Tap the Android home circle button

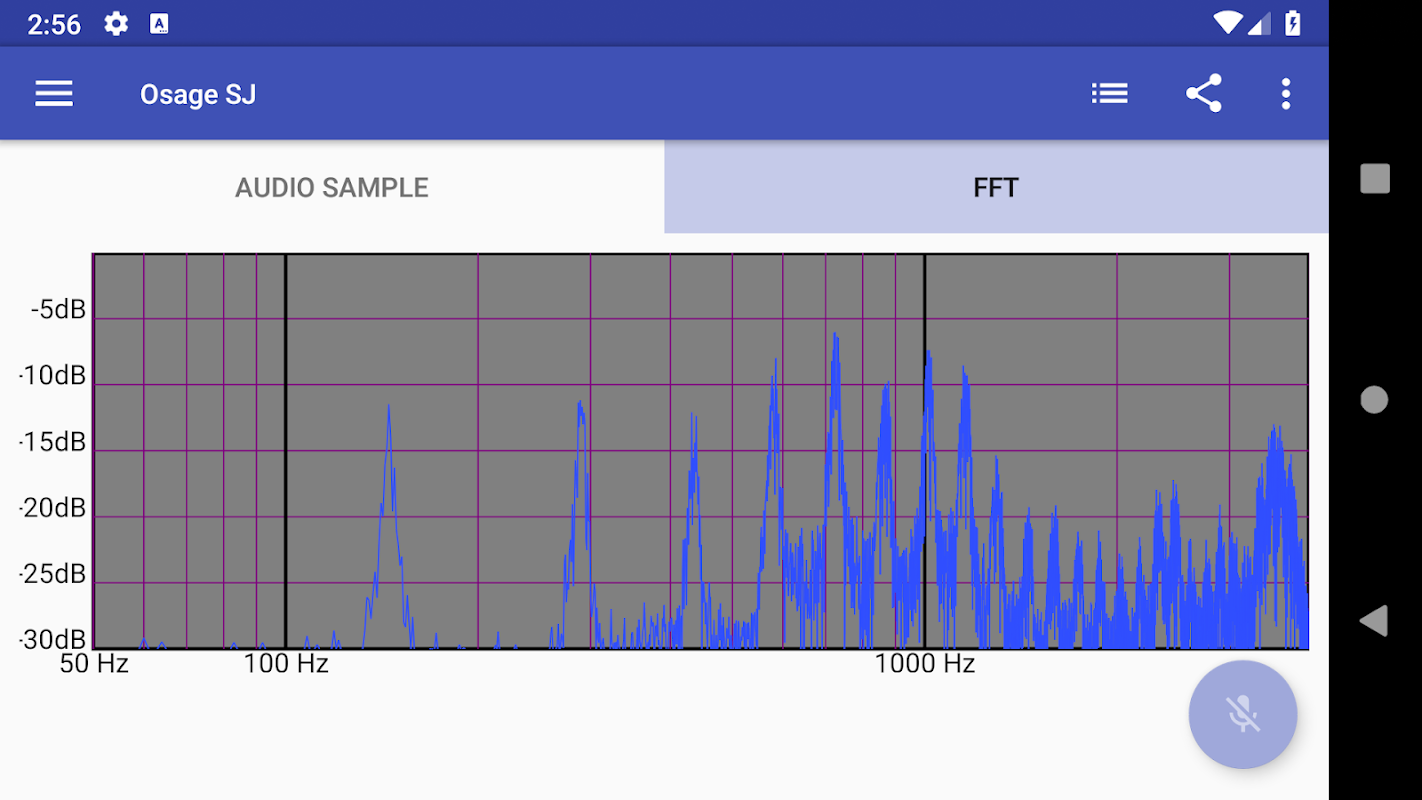coord(1374,400)
